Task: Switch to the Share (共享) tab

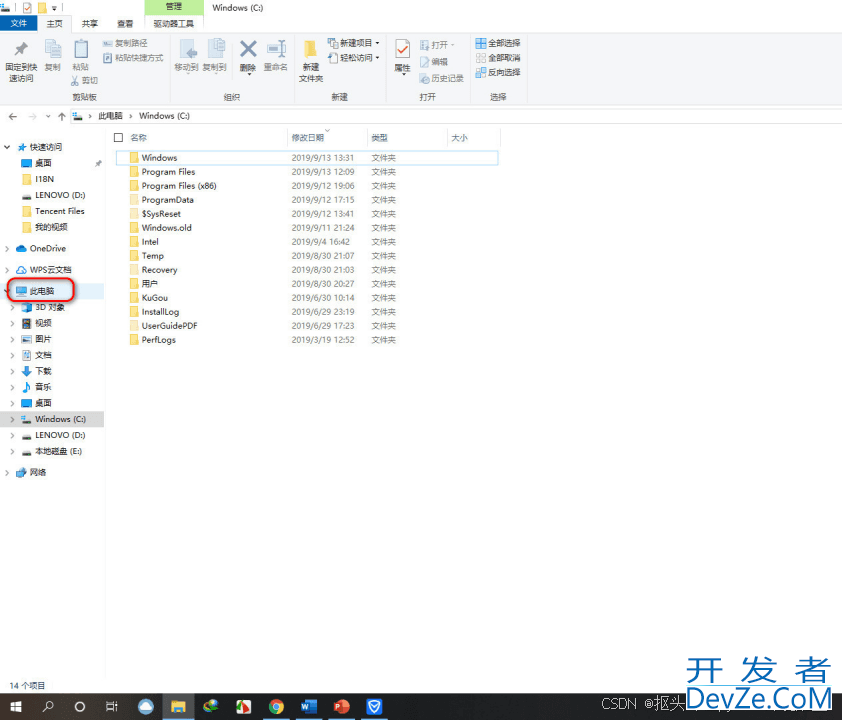Action: click(90, 24)
